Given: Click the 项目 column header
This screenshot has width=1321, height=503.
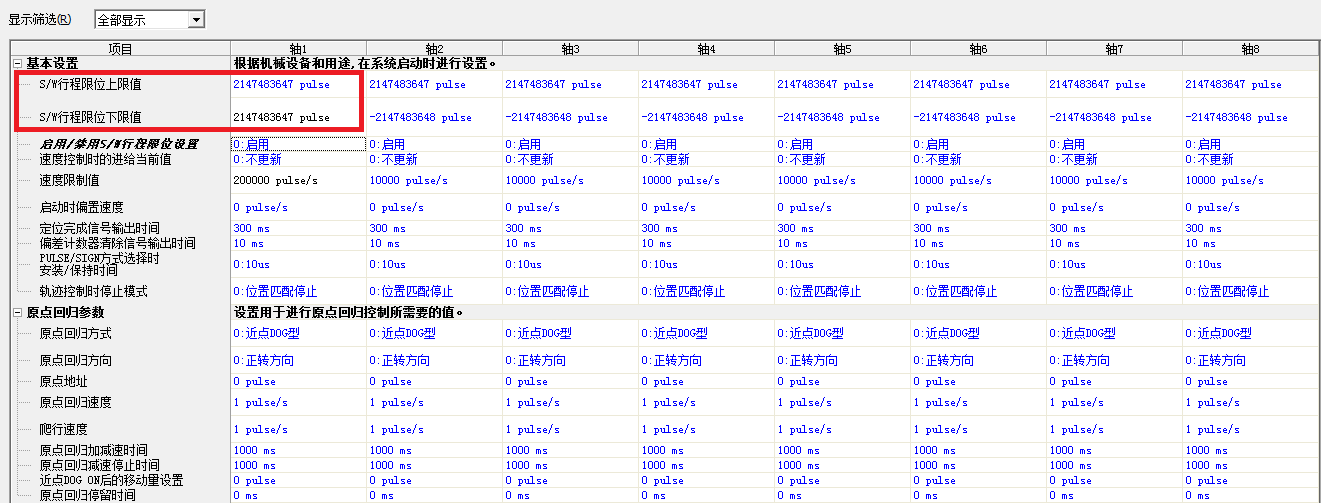Looking at the screenshot, I should click(120, 48).
